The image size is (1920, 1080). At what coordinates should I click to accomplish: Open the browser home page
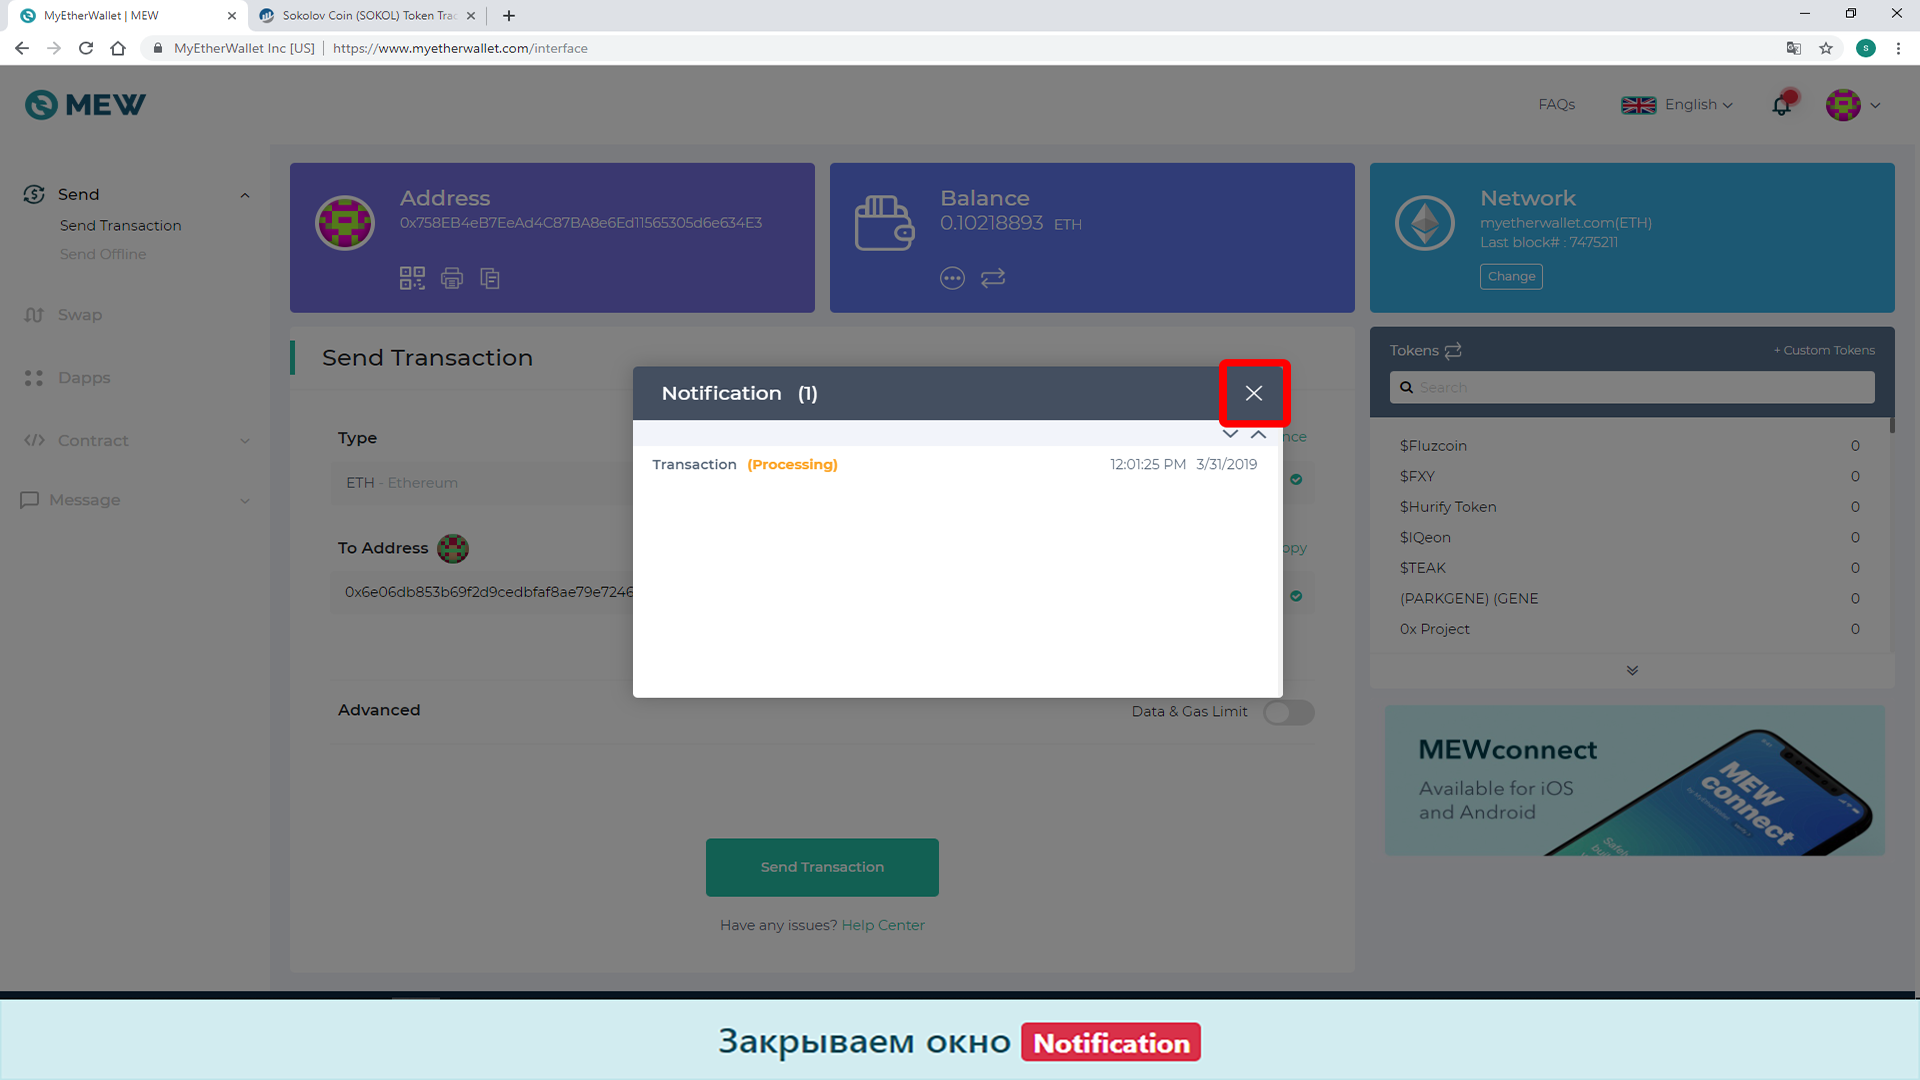click(118, 48)
